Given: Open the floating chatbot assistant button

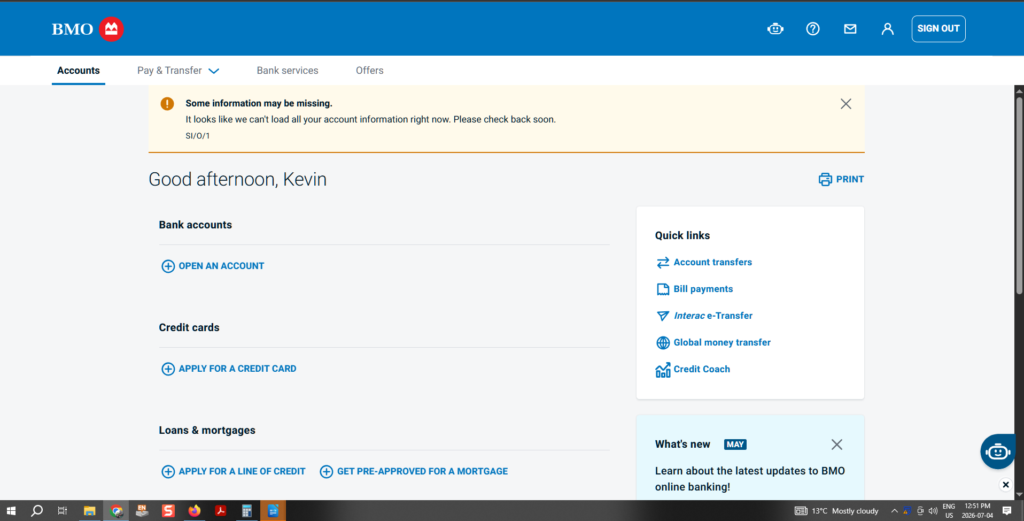Looking at the screenshot, I should pyautogui.click(x=997, y=451).
